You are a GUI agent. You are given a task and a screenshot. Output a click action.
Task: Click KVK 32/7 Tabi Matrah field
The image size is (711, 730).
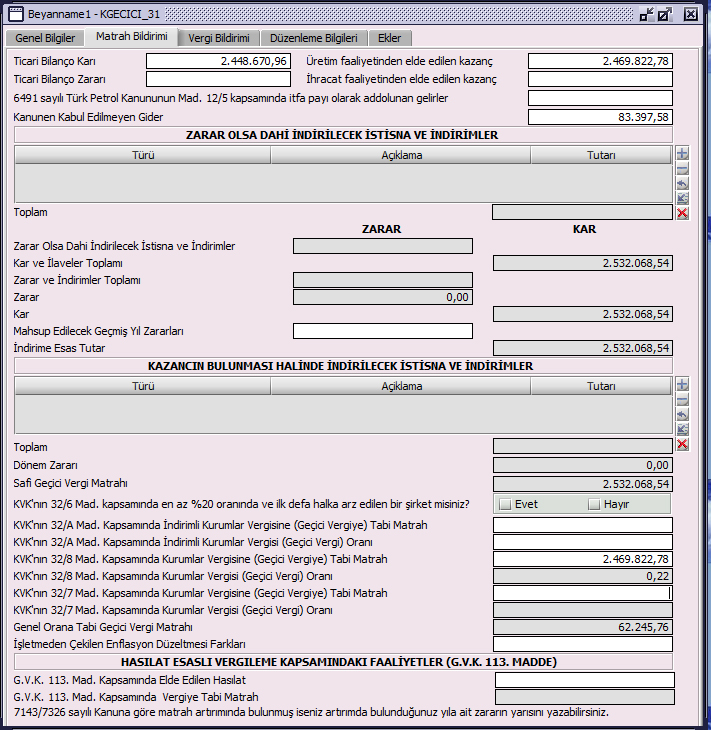tap(583, 593)
